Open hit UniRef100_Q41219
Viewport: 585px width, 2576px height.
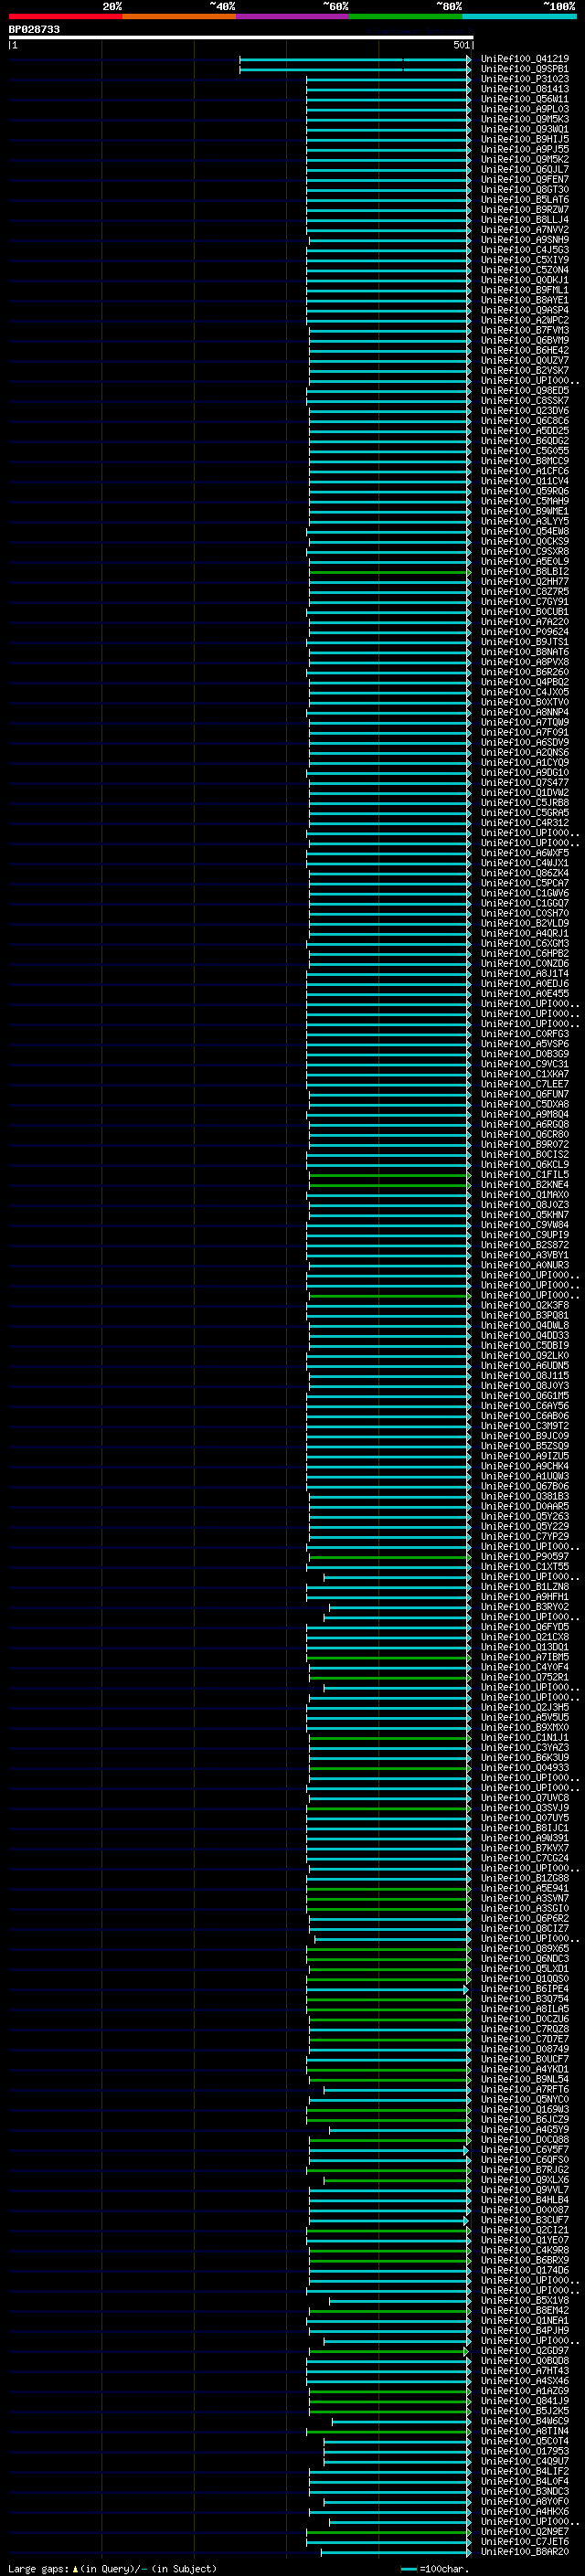tap(525, 59)
